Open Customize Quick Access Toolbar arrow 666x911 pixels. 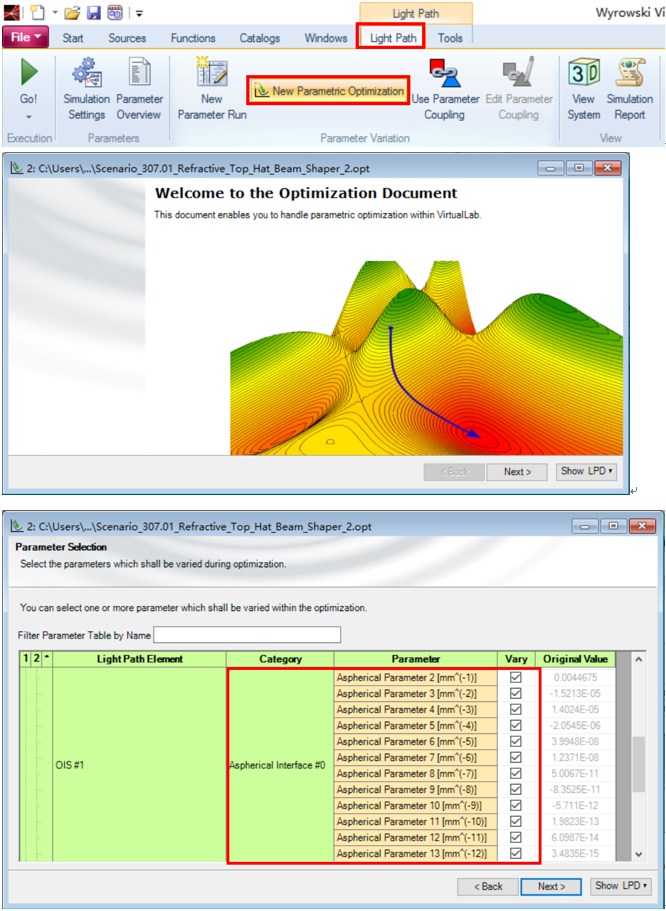tap(139, 12)
